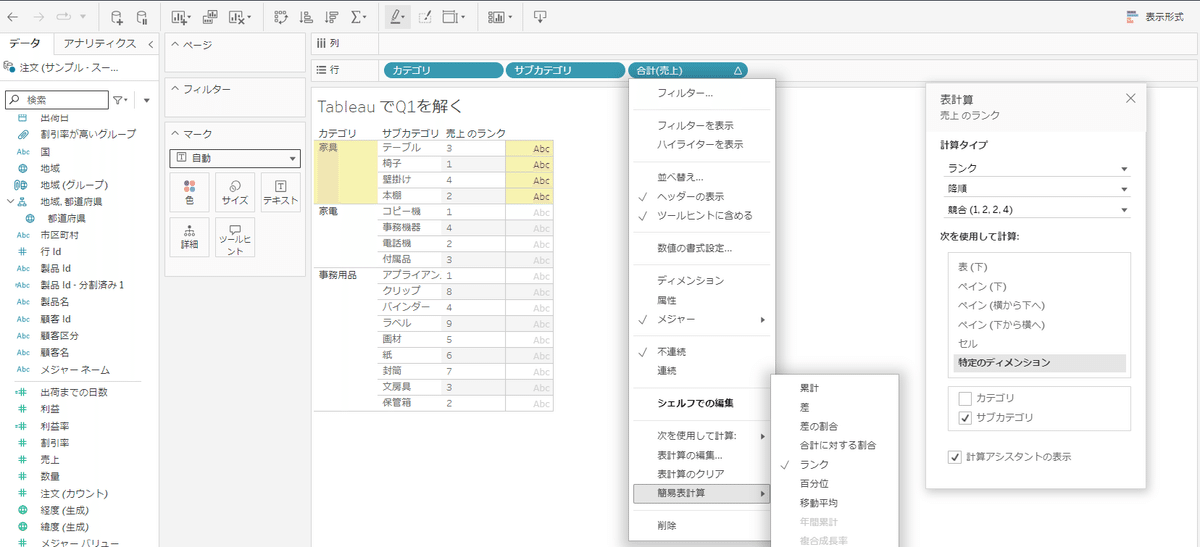Click the 検索 search field

(x=57, y=100)
